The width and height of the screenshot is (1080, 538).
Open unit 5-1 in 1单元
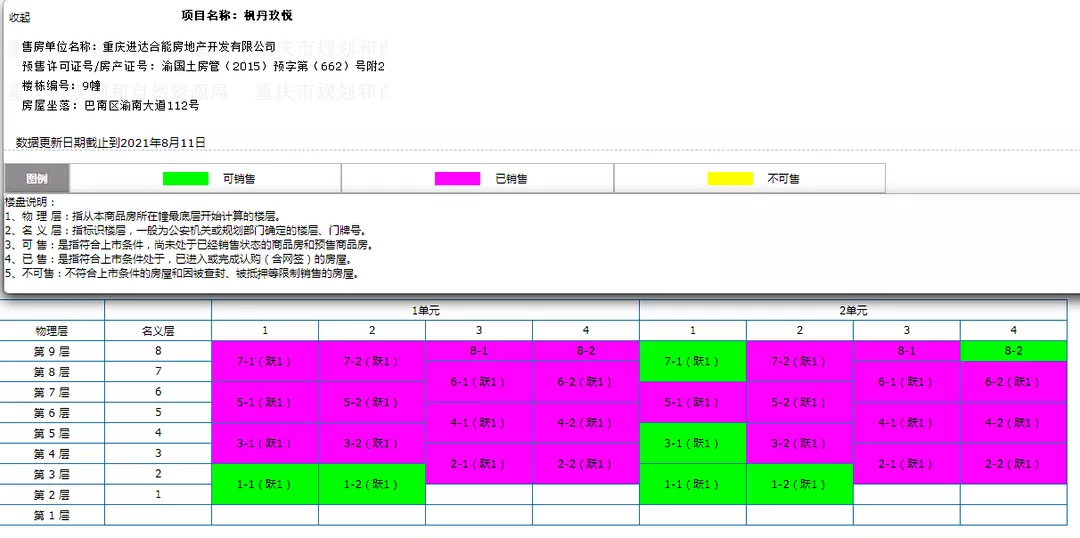(265, 402)
